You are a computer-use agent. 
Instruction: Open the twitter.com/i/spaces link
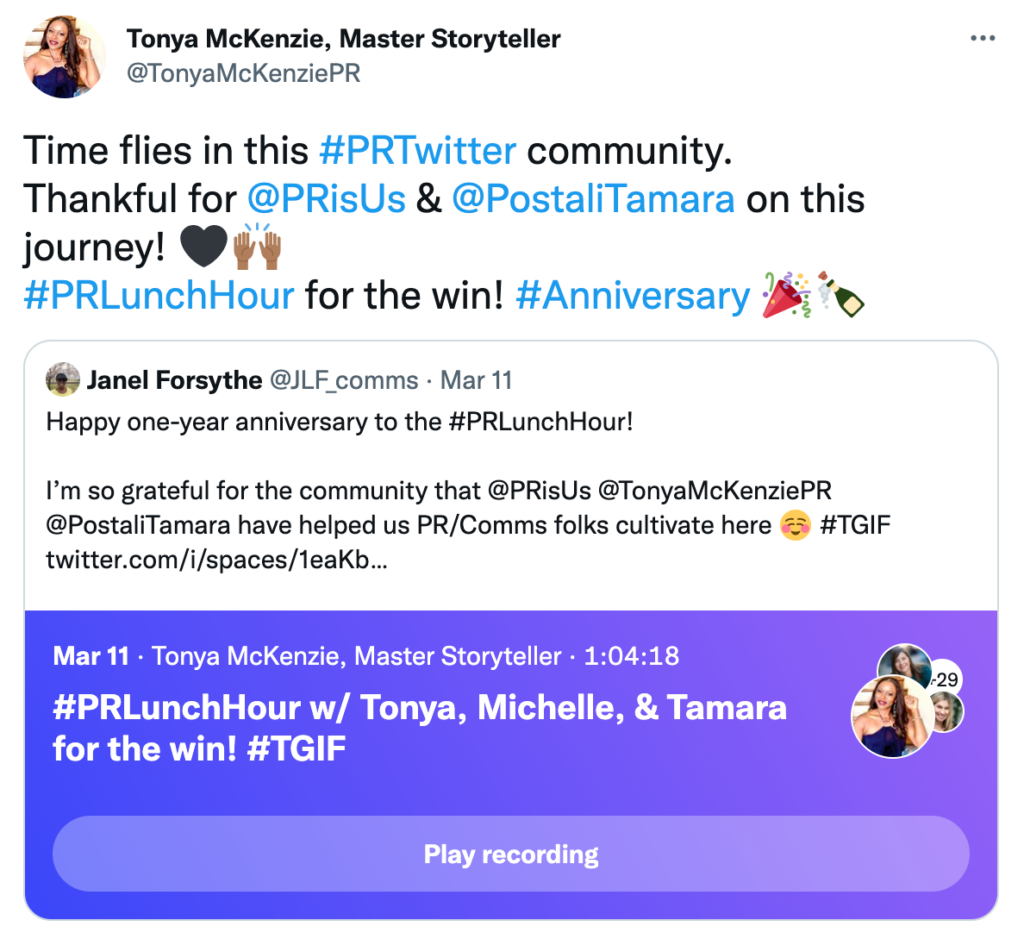(216, 560)
